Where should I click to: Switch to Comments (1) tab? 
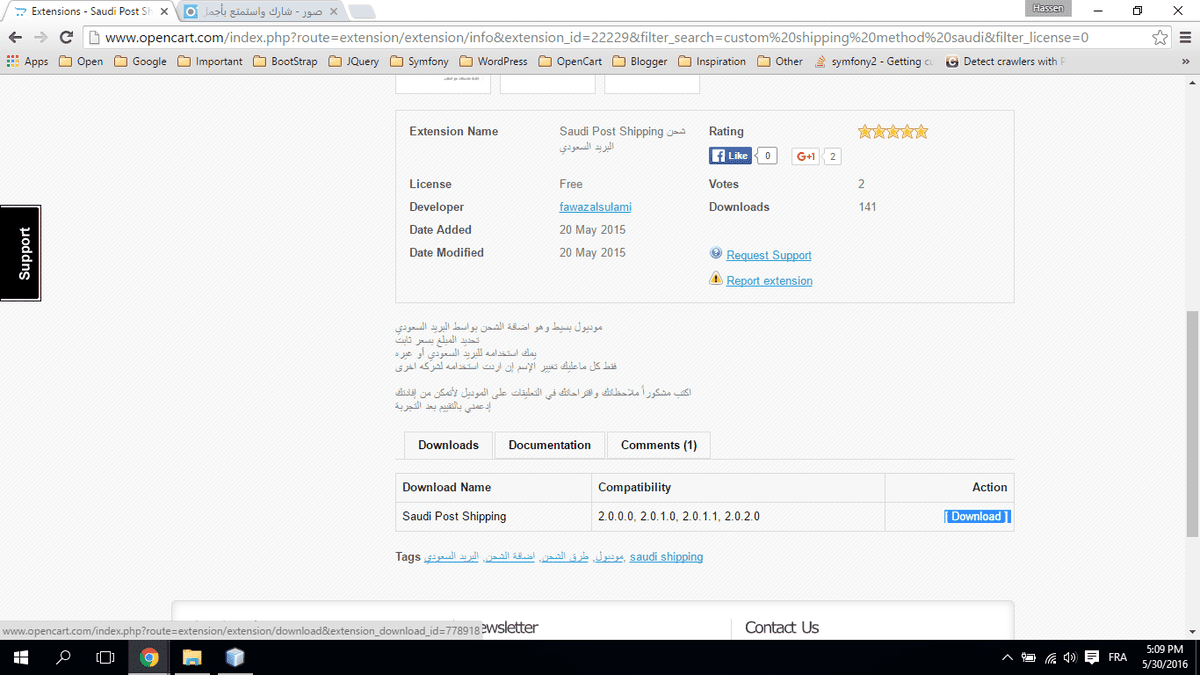pos(659,445)
